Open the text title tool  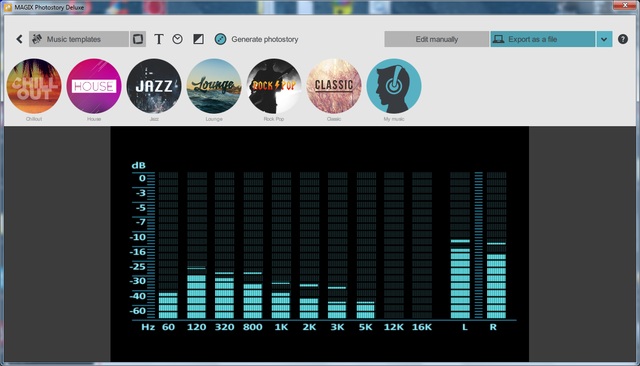pos(159,39)
